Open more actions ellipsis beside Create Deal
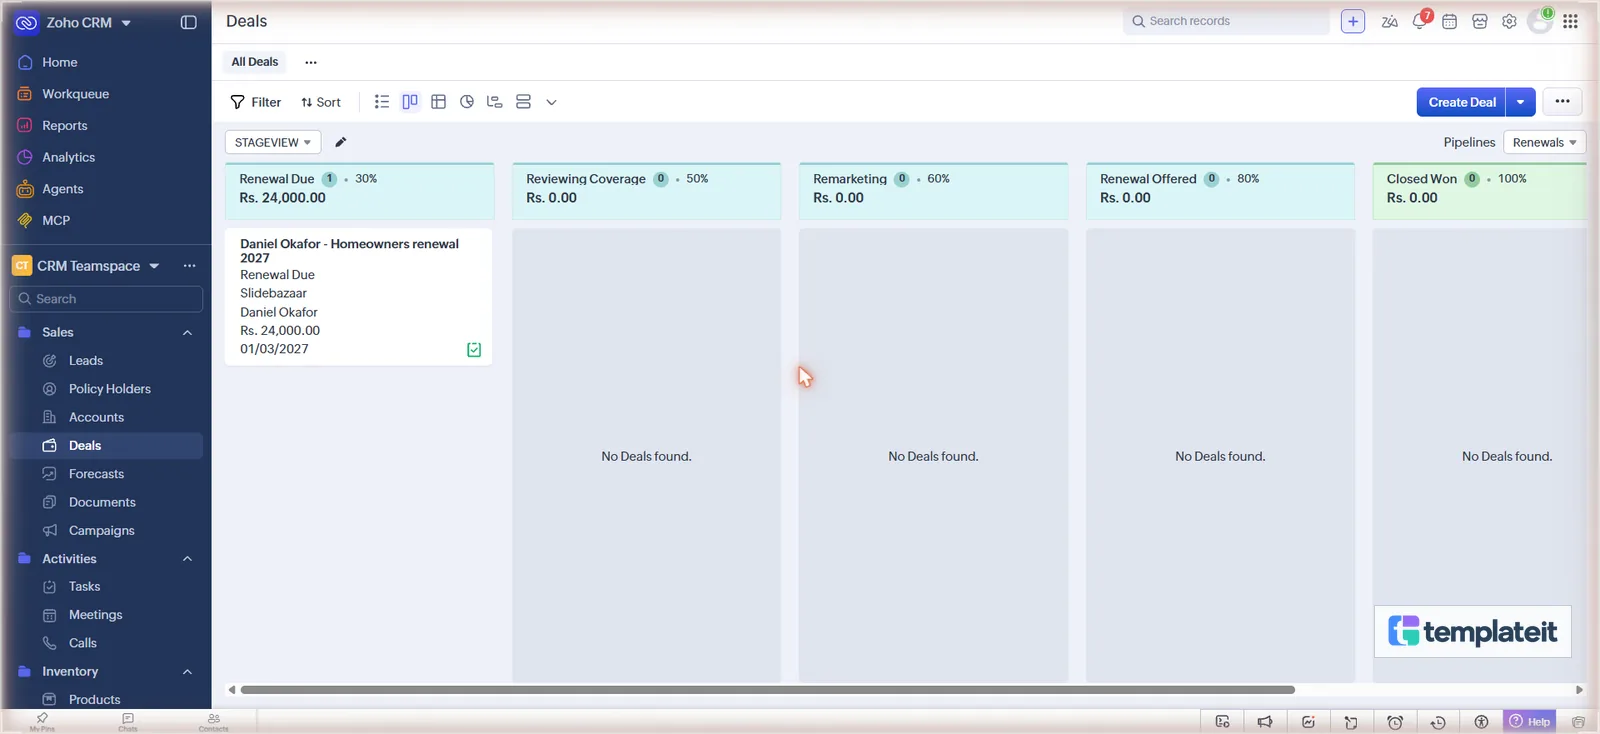Viewport: 1600px width, 734px height. (x=1562, y=102)
